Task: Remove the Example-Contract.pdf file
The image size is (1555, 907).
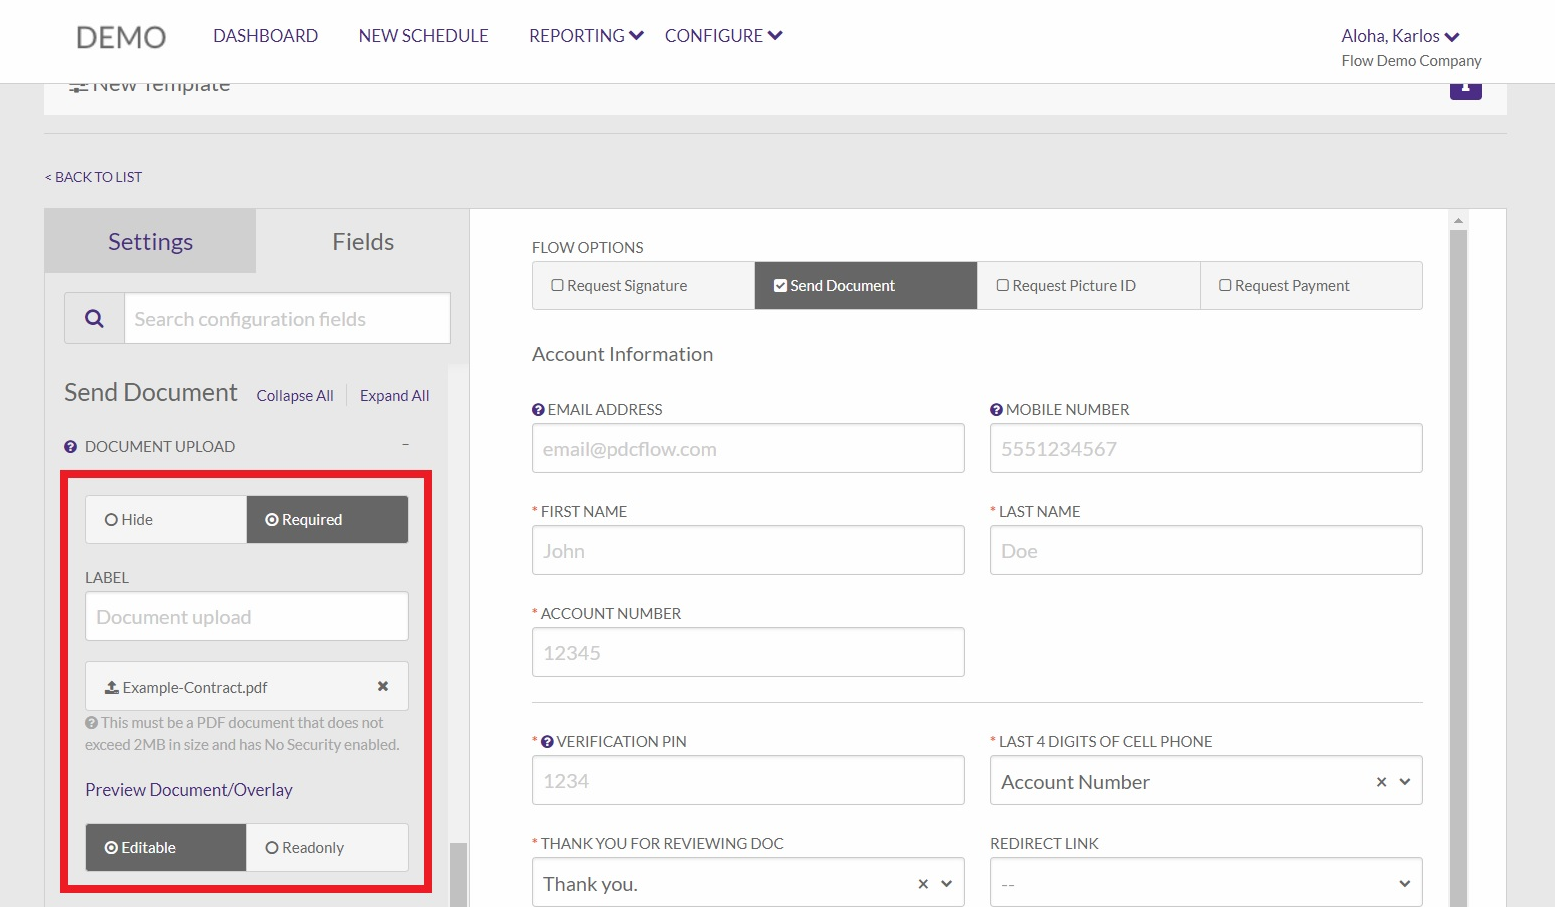Action: pyautogui.click(x=383, y=686)
